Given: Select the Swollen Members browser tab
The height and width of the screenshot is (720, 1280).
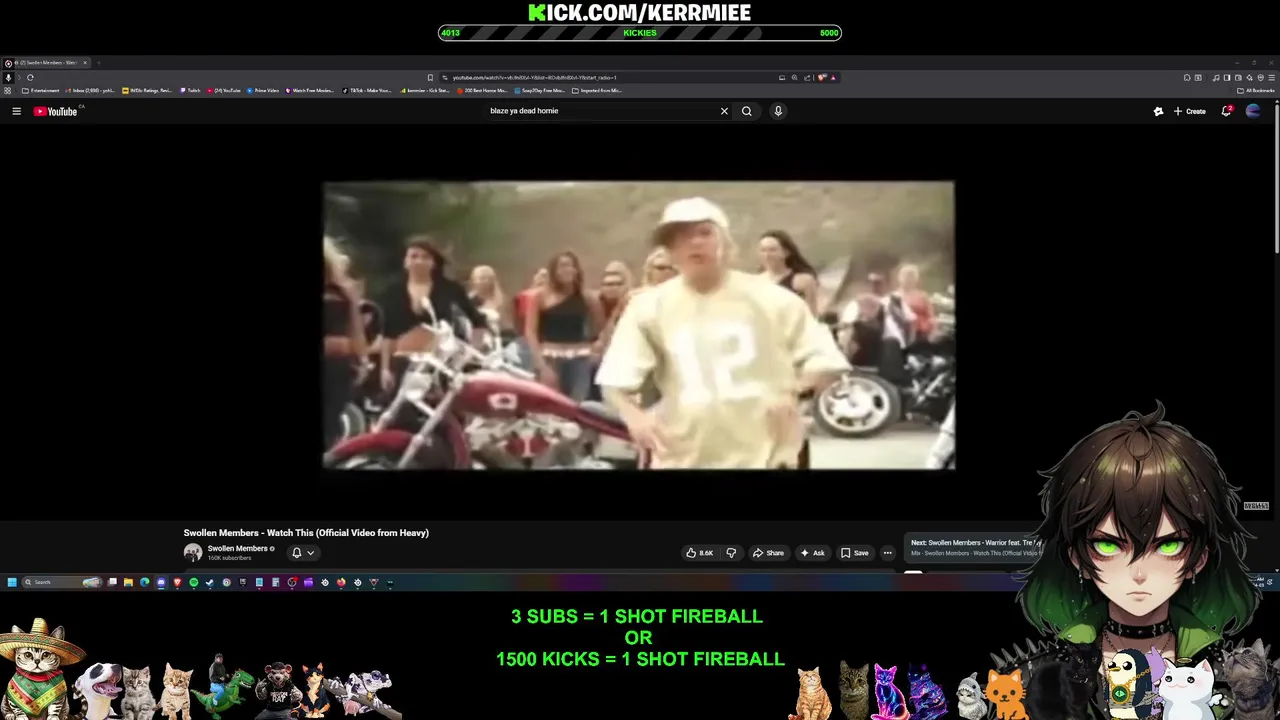Looking at the screenshot, I should point(48,63).
